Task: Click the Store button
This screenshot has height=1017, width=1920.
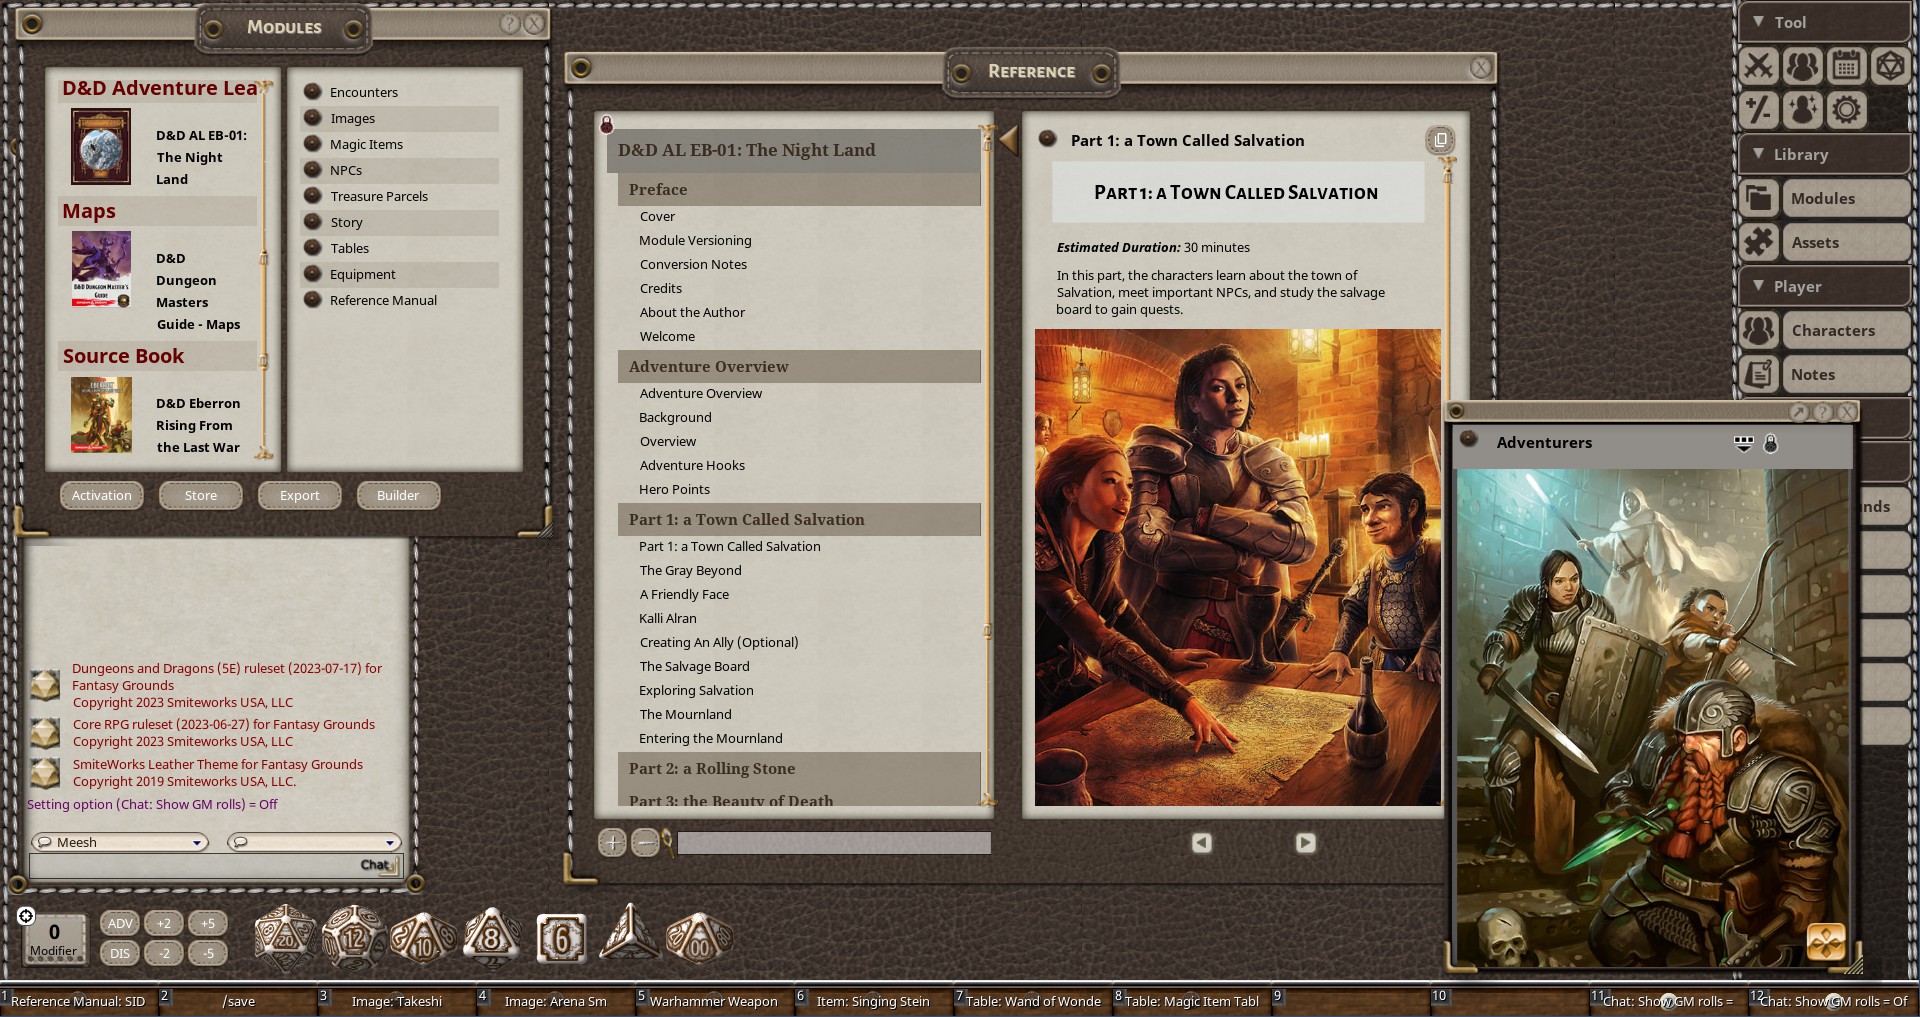Action: tap(201, 496)
